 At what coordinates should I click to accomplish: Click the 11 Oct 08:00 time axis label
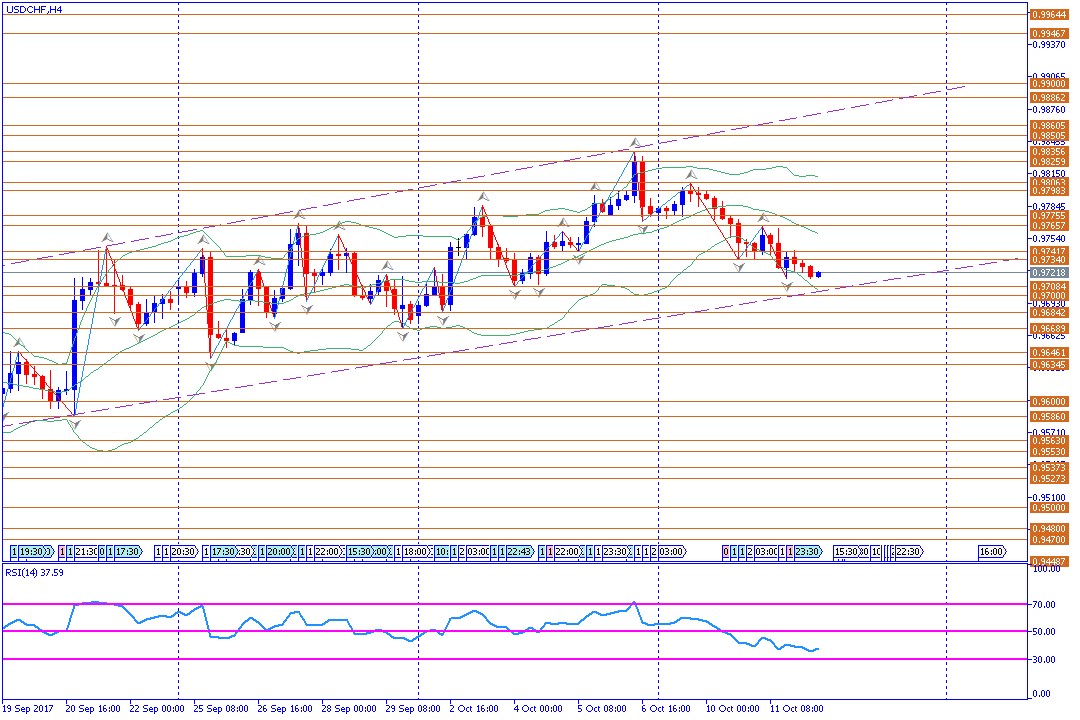point(797,708)
